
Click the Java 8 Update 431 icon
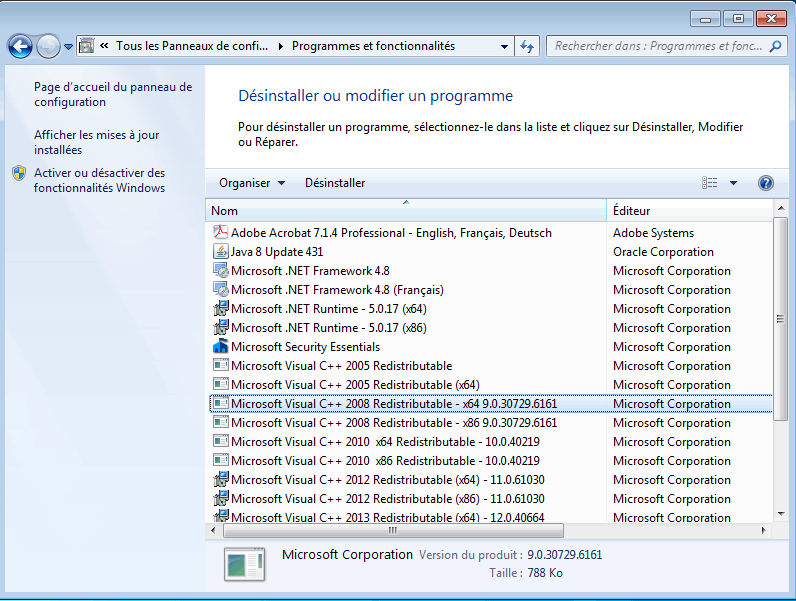(x=220, y=251)
